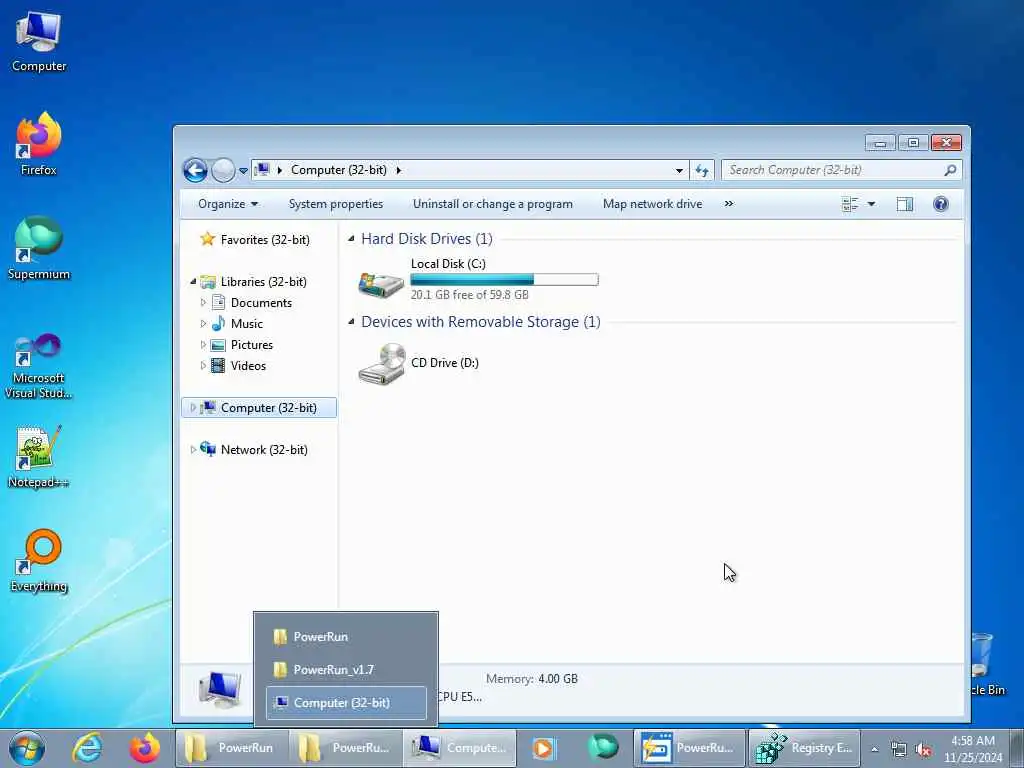Launch Firefox from the desktop shortcut
1024x768 pixels.
tap(39, 144)
